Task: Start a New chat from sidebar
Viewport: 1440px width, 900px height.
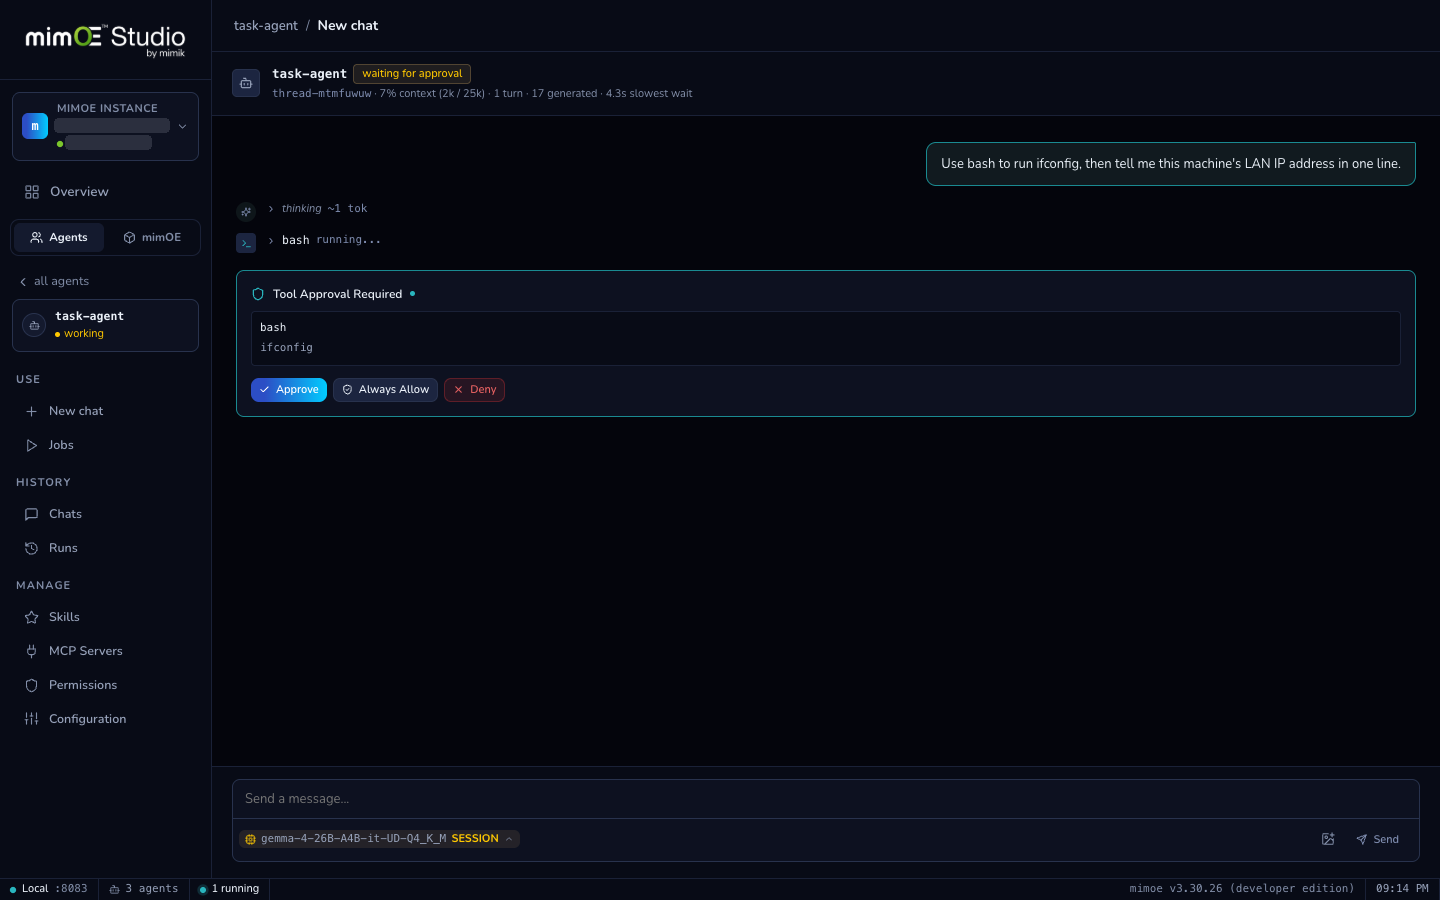Action: (105, 411)
